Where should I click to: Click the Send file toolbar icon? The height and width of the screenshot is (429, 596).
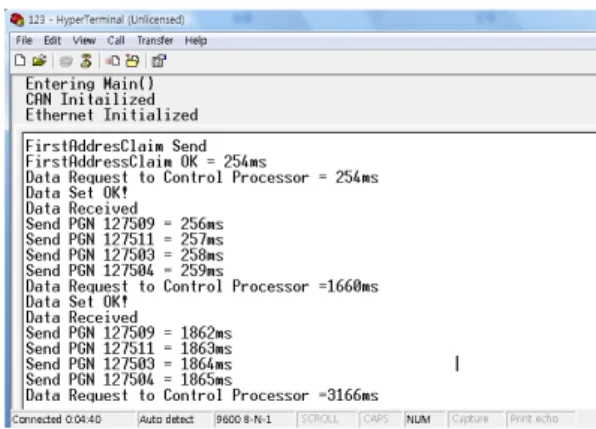pyautogui.click(x=113, y=61)
